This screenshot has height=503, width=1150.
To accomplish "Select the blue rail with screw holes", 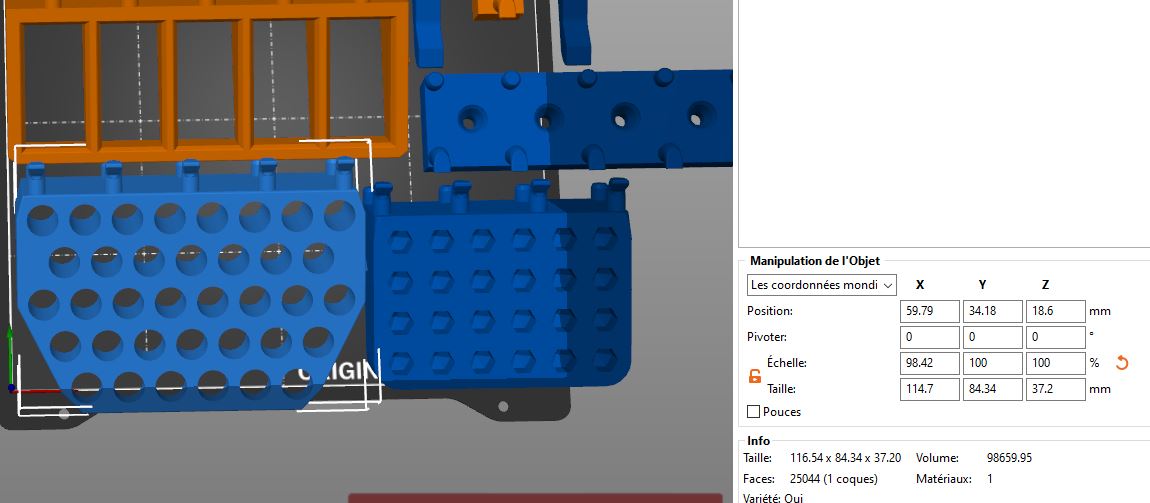I will [x=576, y=121].
